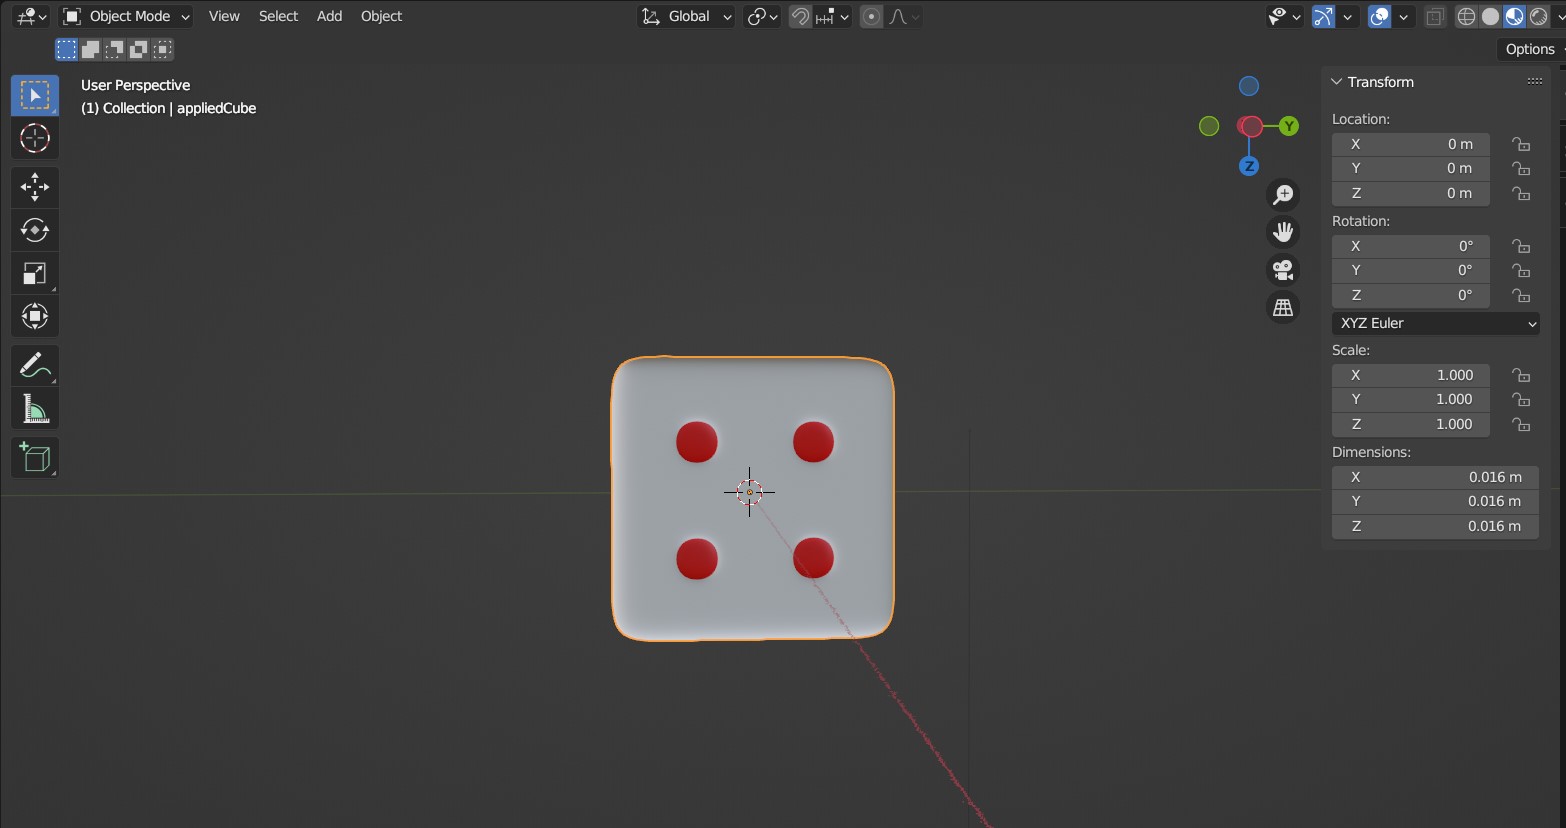Select the Add Cube tool

pos(34,457)
